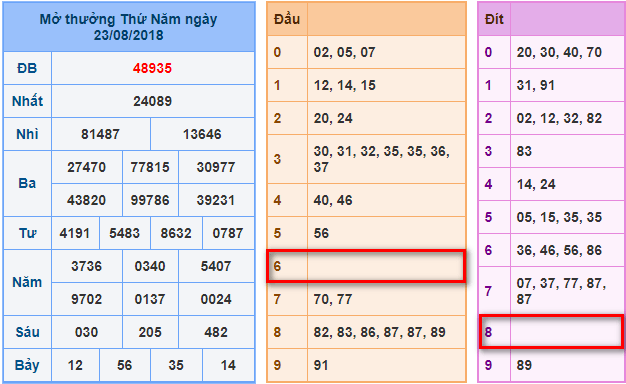Click the Bảy row label
The height and width of the screenshot is (384, 626).
coord(27,365)
